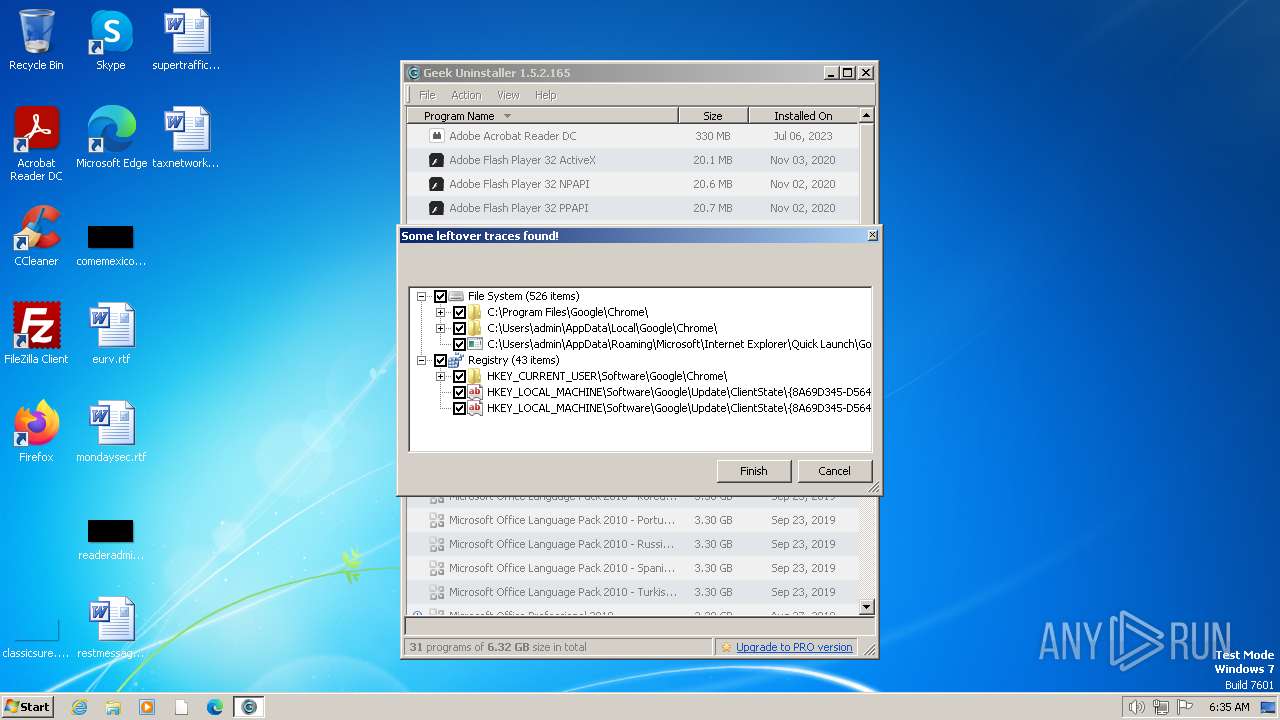Uncheck HKEY_CURRENT_USER\Software\Google\Chrome\ checkbox
The height and width of the screenshot is (720, 1280).
pyautogui.click(x=459, y=376)
